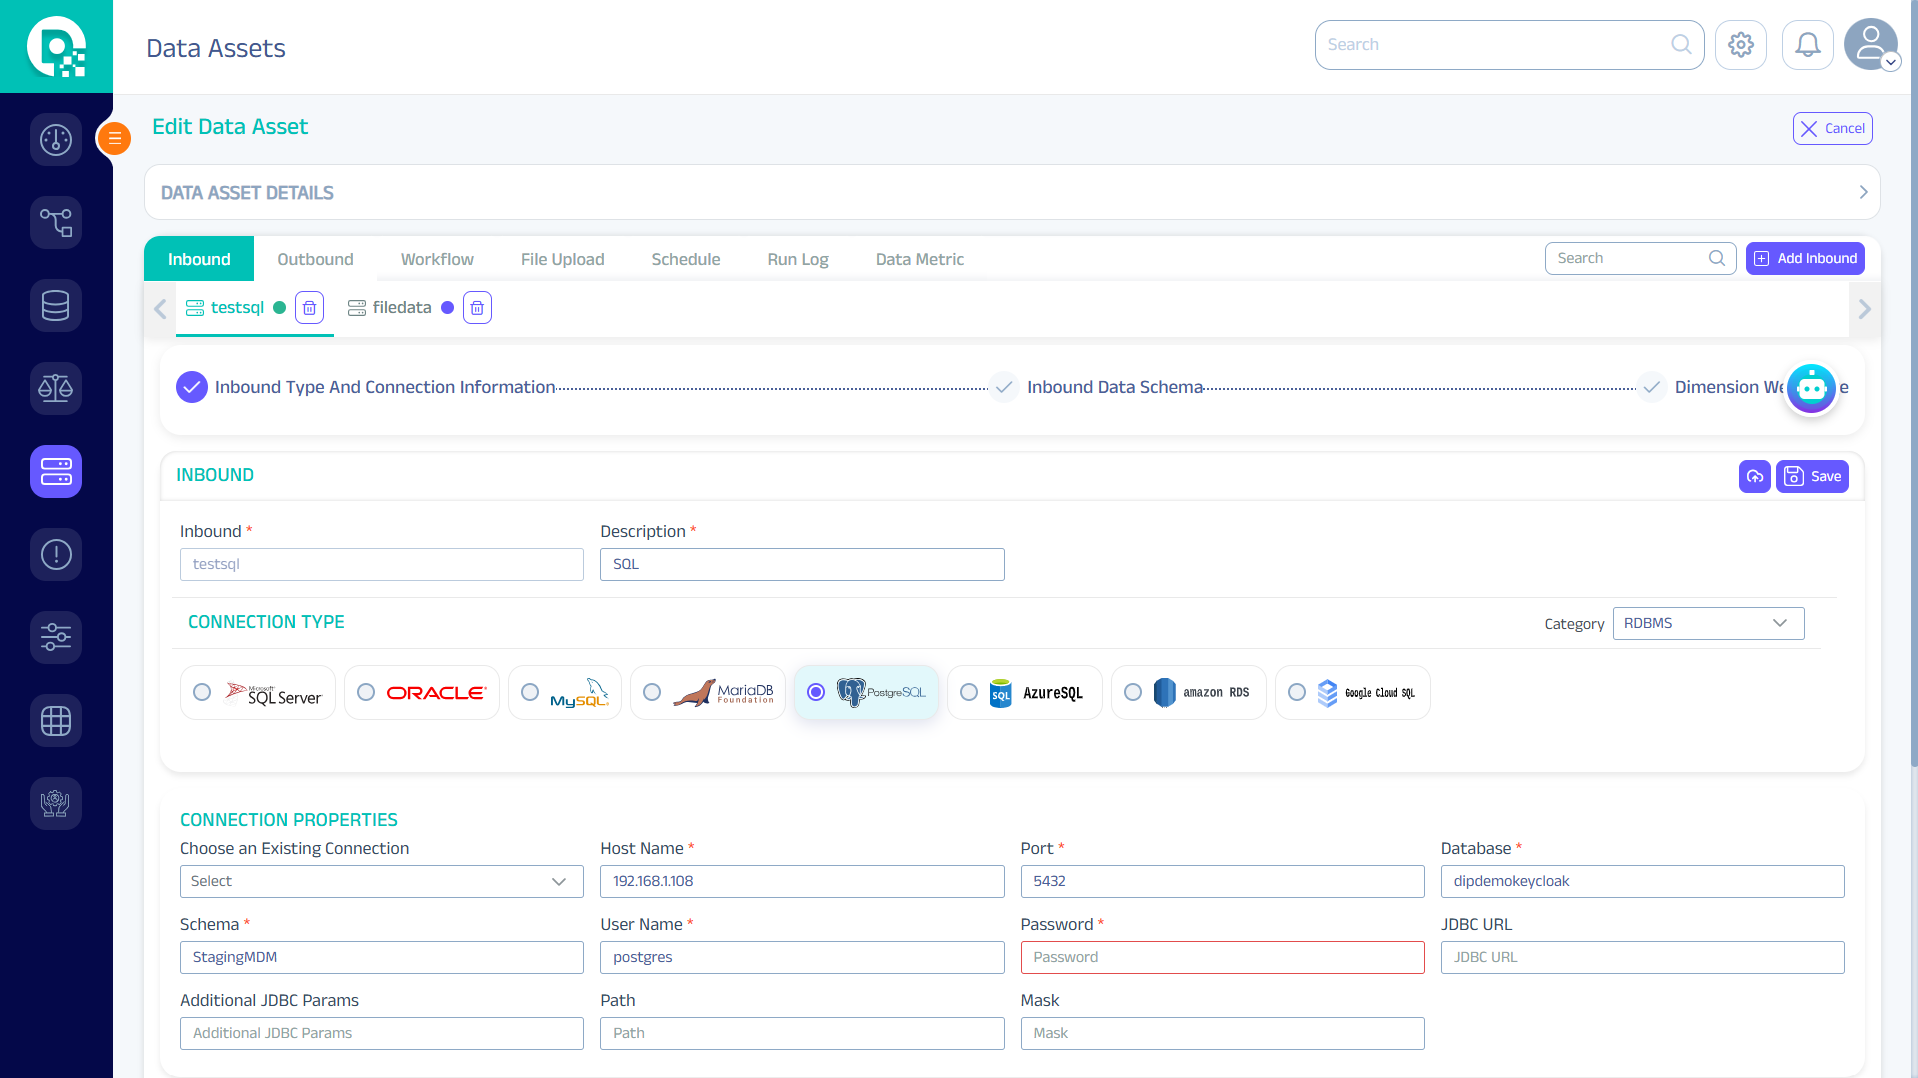Open Choose an Existing Connection dropdown
Viewport: 1918px width, 1078px height.
point(381,881)
